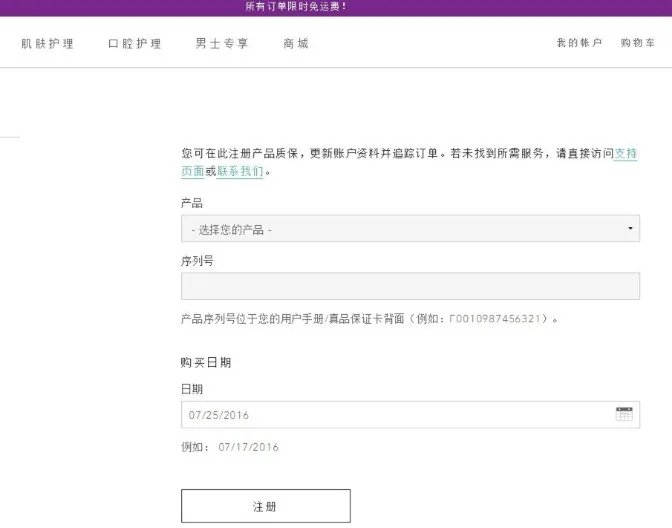This screenshot has height=528, width=672.
Task: Open the 肌肤护理 menu
Action: click(x=48, y=43)
